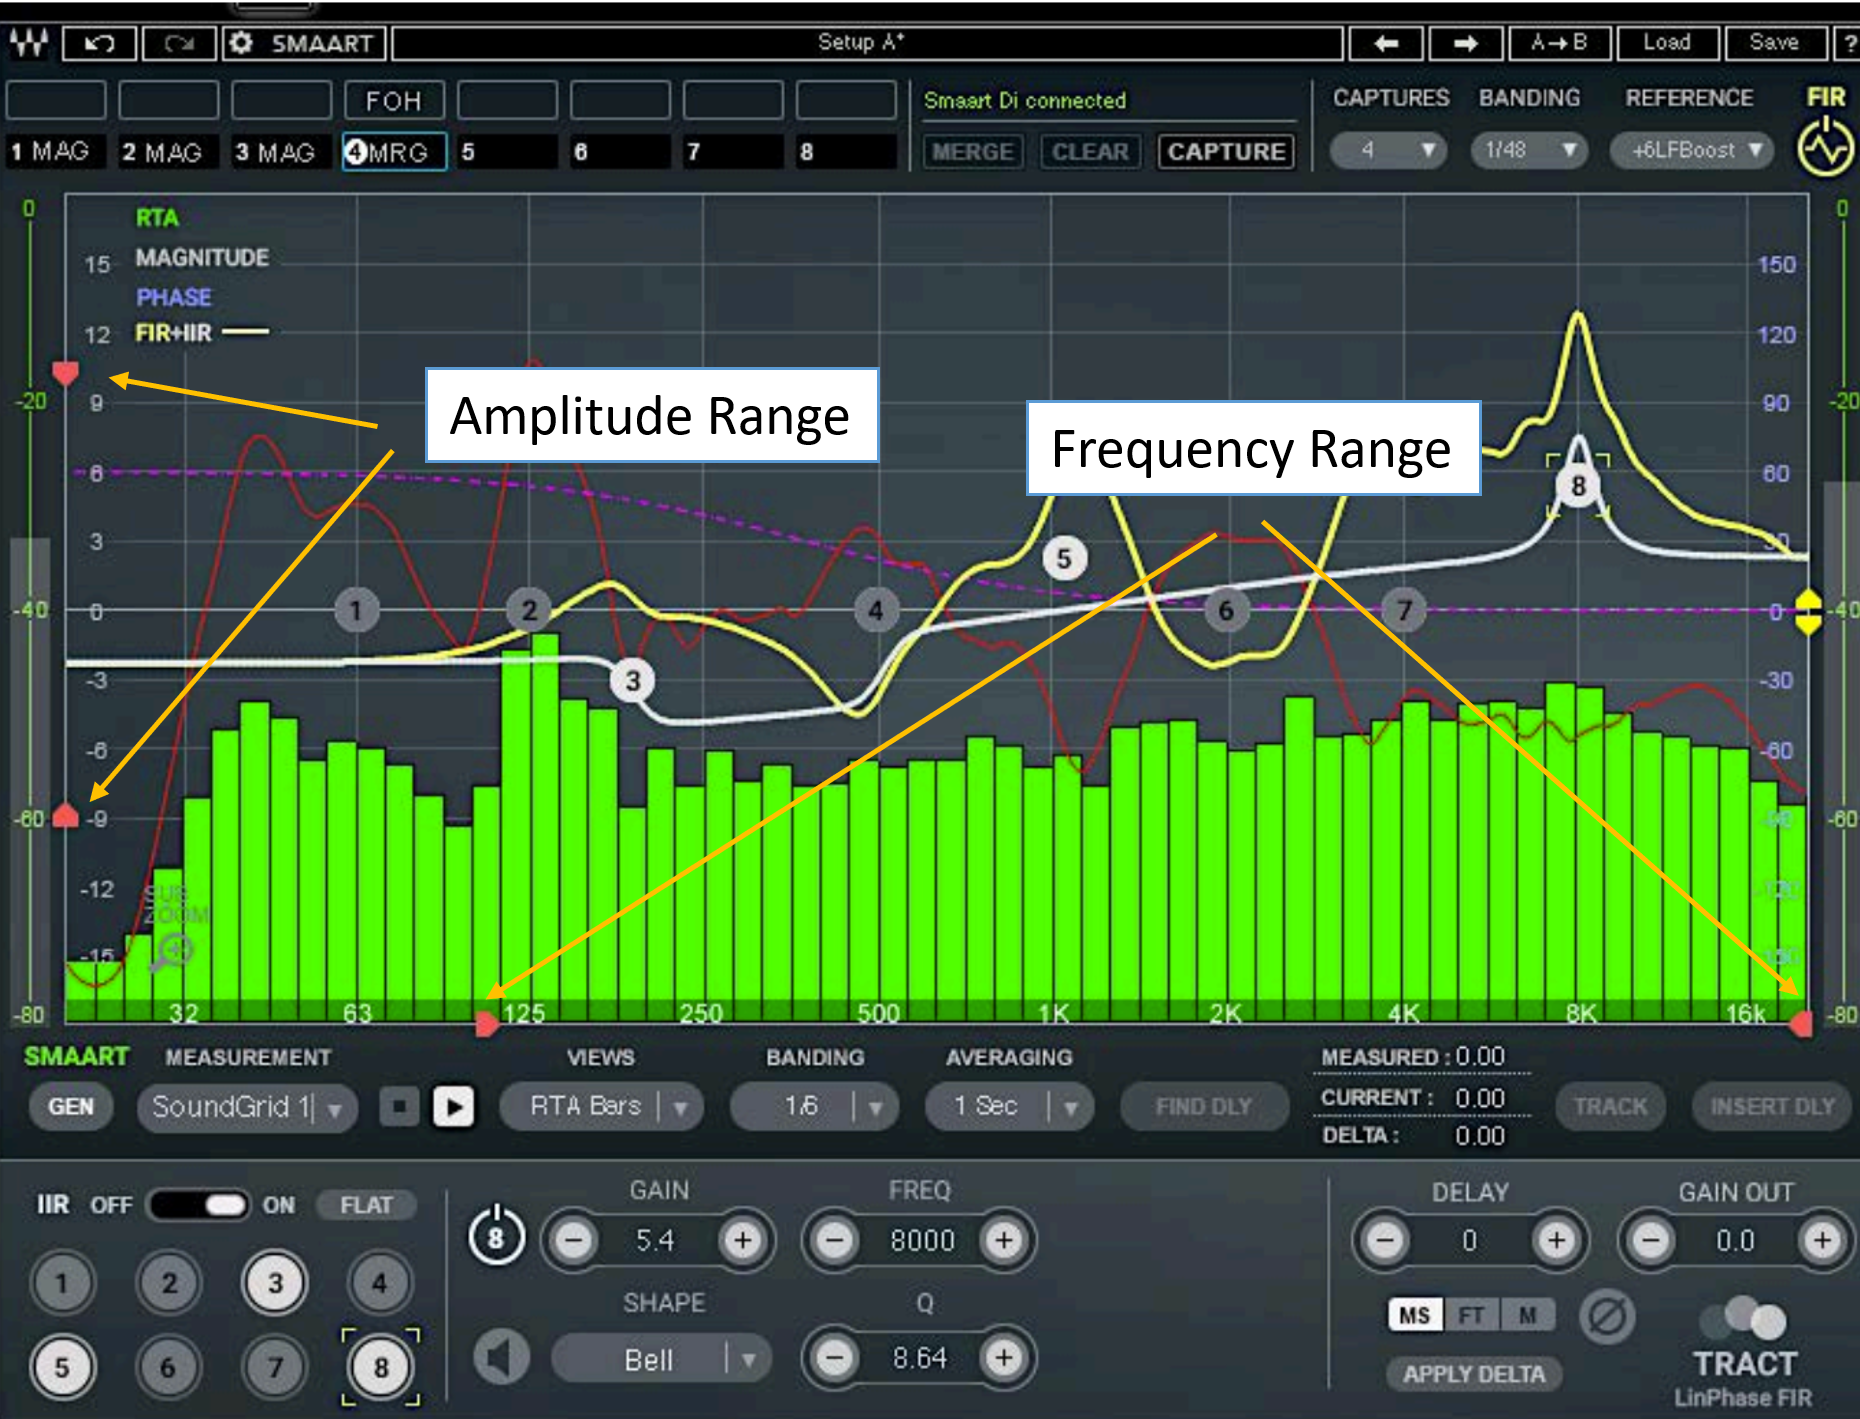Select capture slot 1 MAG
This screenshot has height=1419, width=1860.
(x=54, y=152)
